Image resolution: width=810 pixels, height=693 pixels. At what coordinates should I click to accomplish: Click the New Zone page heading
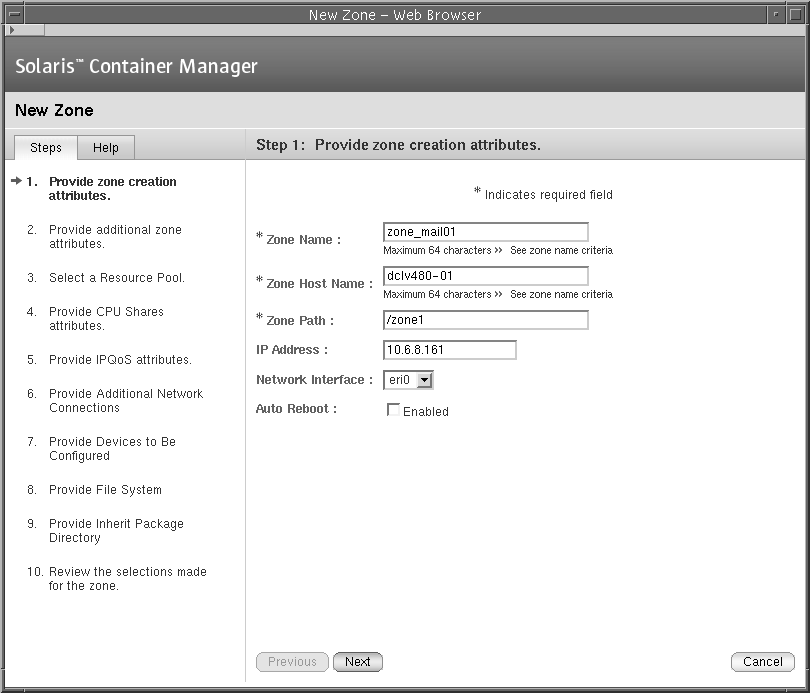54,110
